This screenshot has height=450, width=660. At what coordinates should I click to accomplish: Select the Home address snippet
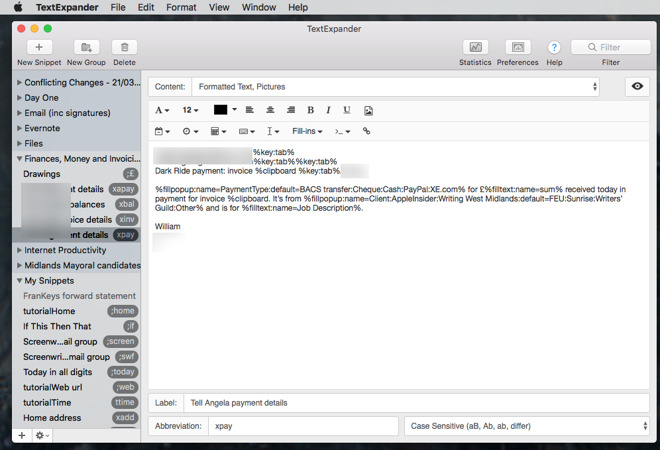[x=77, y=418]
